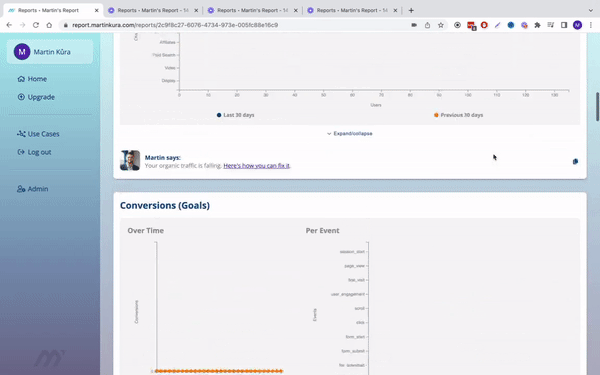
Task: Switch to the fourth Martin's Report tab
Action: tap(352, 10)
